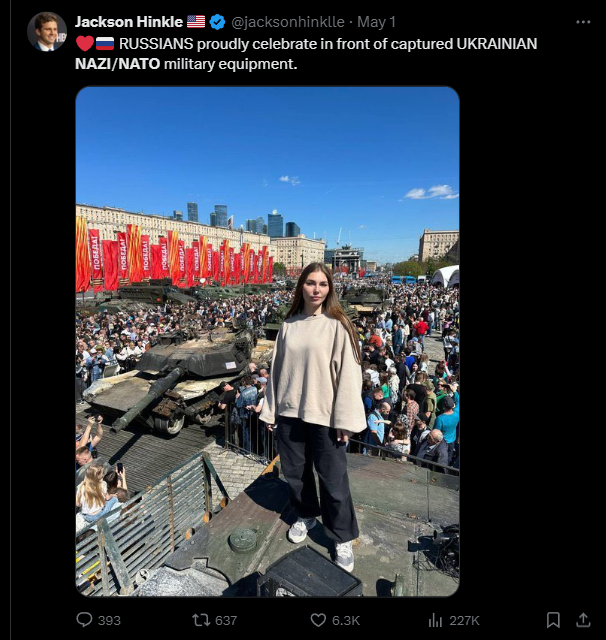Open the attached photo full size
The image size is (606, 640).
click(x=268, y=341)
